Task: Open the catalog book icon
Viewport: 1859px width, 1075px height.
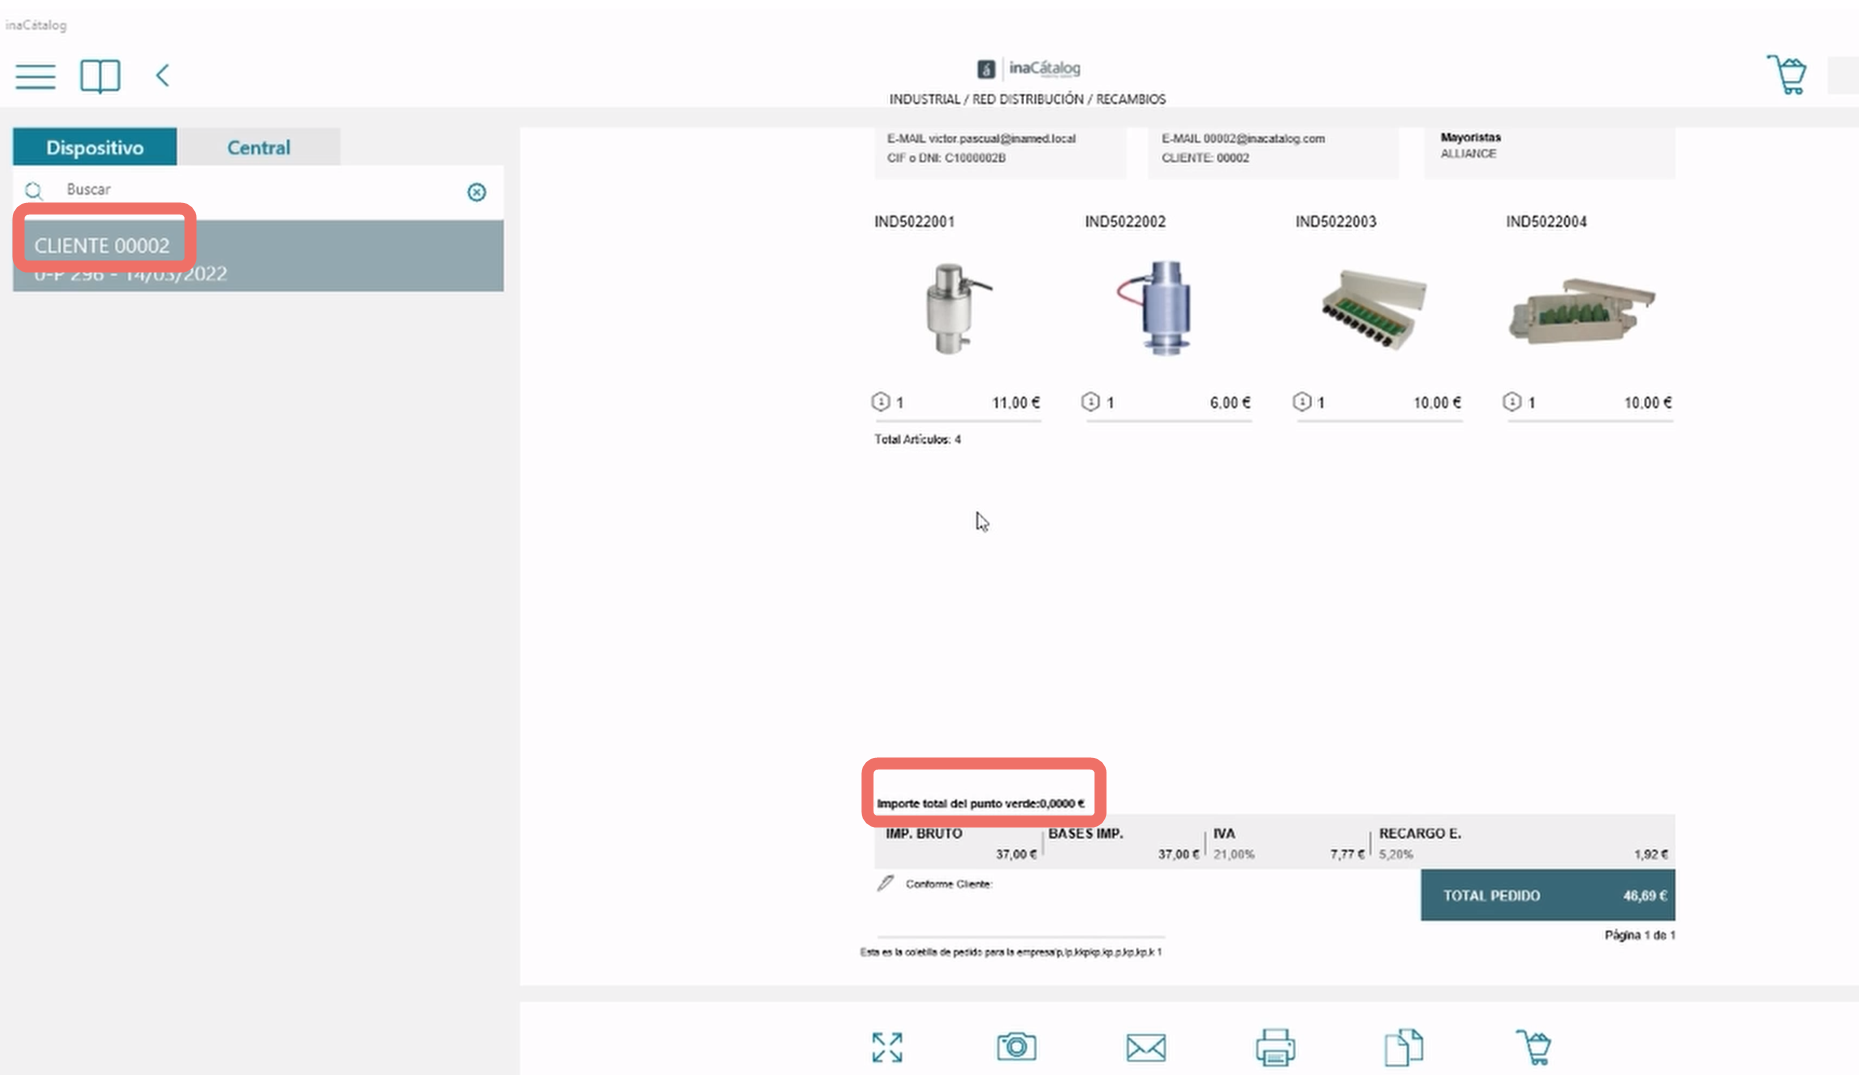Action: coord(100,76)
